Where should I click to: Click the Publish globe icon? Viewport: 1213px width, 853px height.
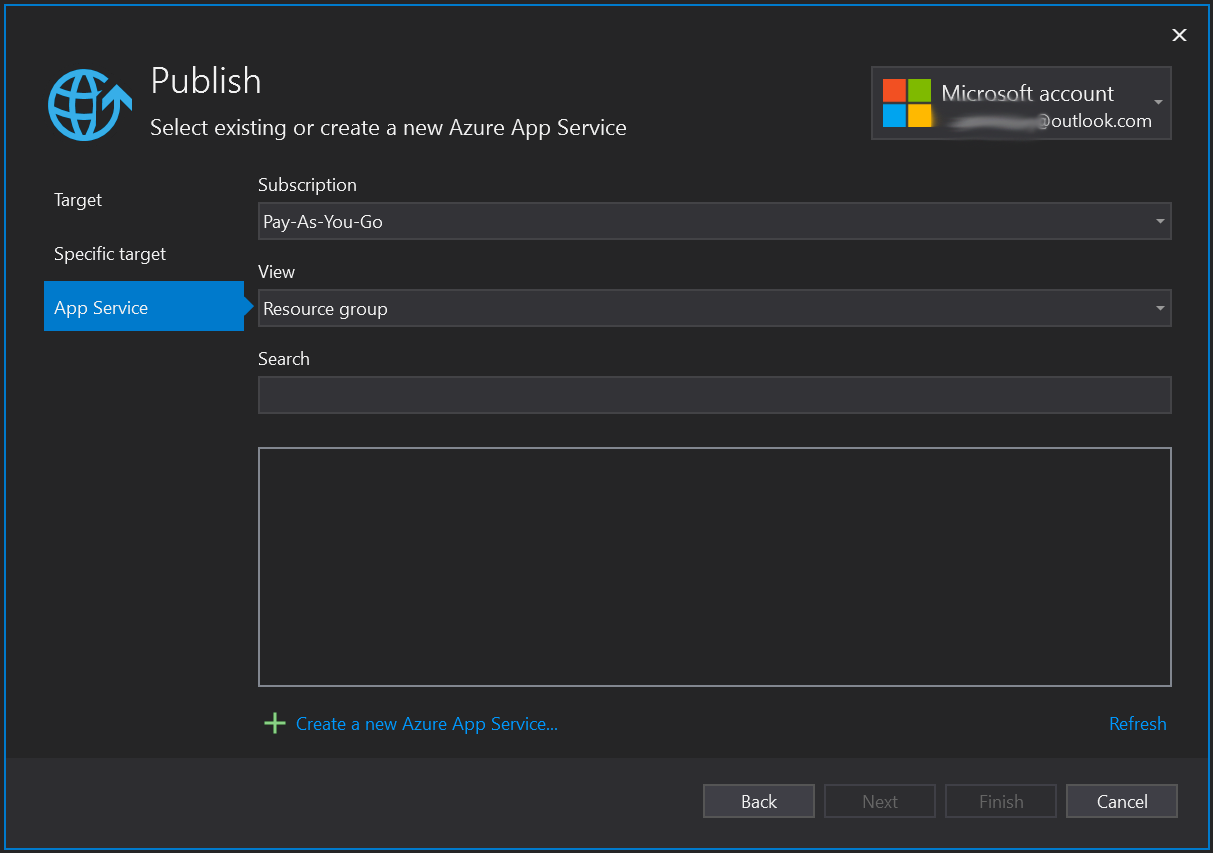coord(90,104)
